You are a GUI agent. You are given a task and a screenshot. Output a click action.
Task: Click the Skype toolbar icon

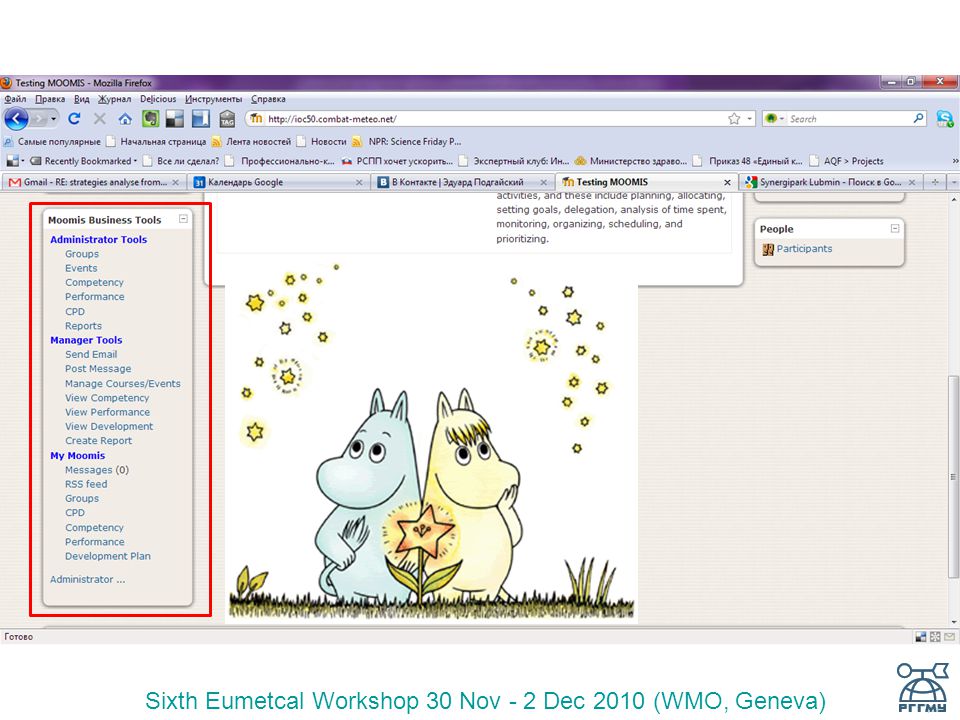[x=945, y=119]
